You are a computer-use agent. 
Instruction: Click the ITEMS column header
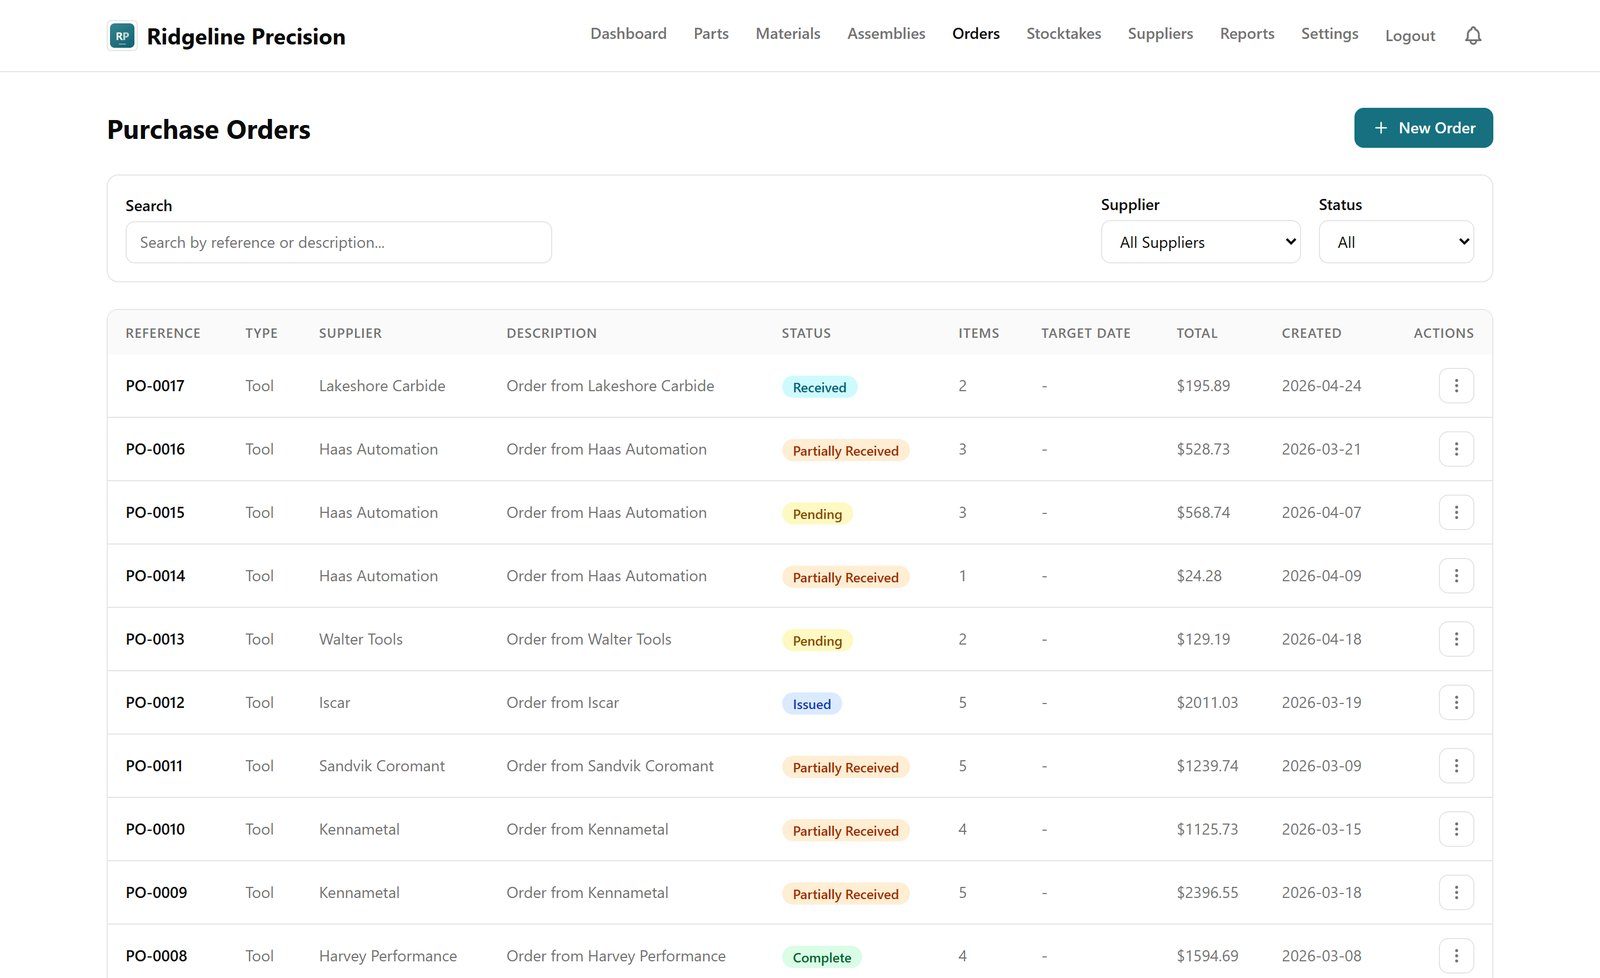click(978, 333)
